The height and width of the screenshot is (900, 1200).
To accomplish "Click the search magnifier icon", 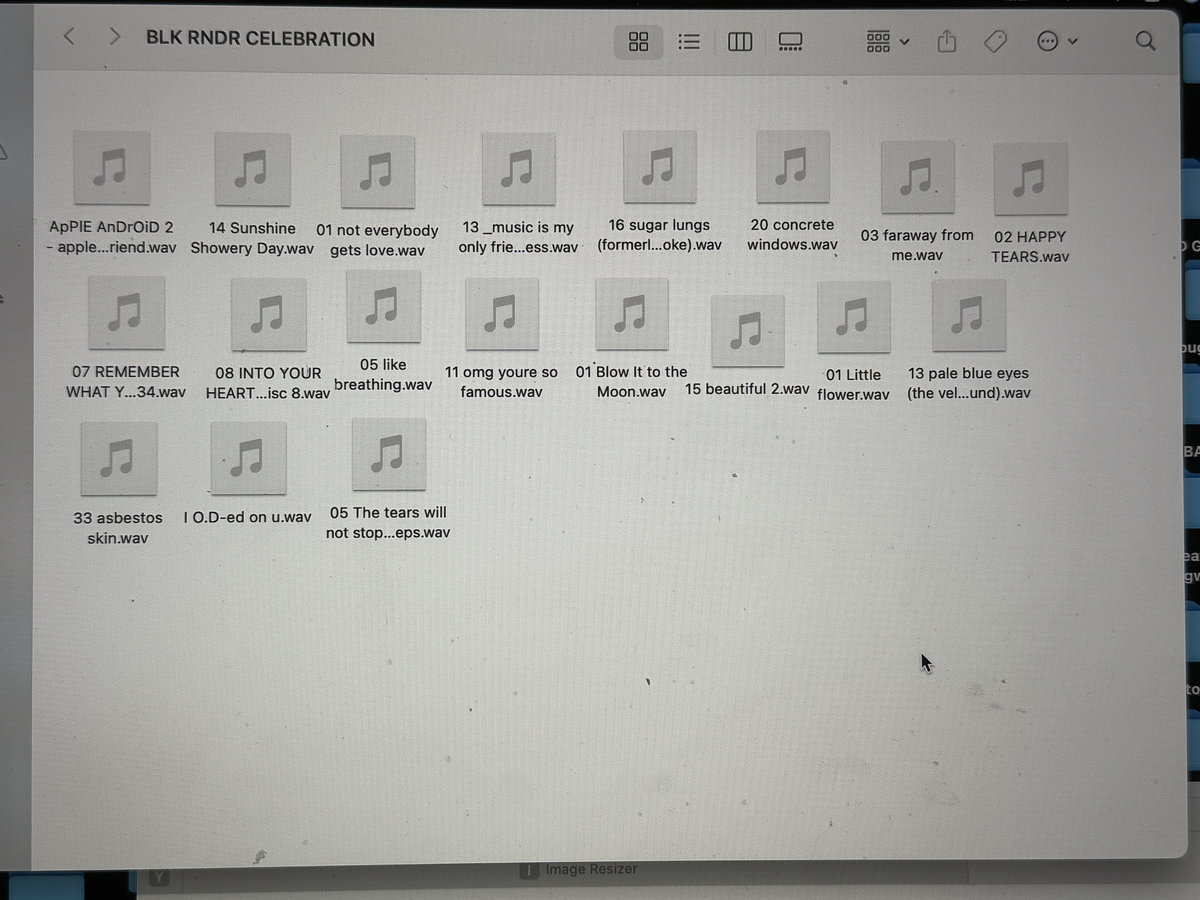I will click(x=1146, y=41).
